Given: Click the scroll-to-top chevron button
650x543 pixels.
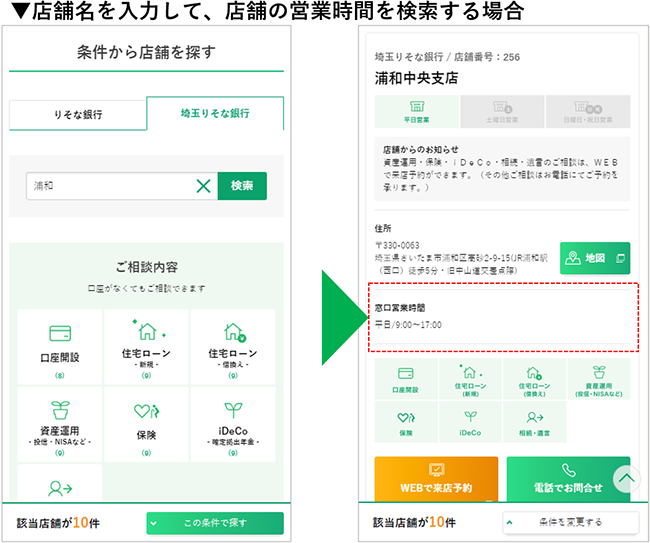Looking at the screenshot, I should [626, 479].
